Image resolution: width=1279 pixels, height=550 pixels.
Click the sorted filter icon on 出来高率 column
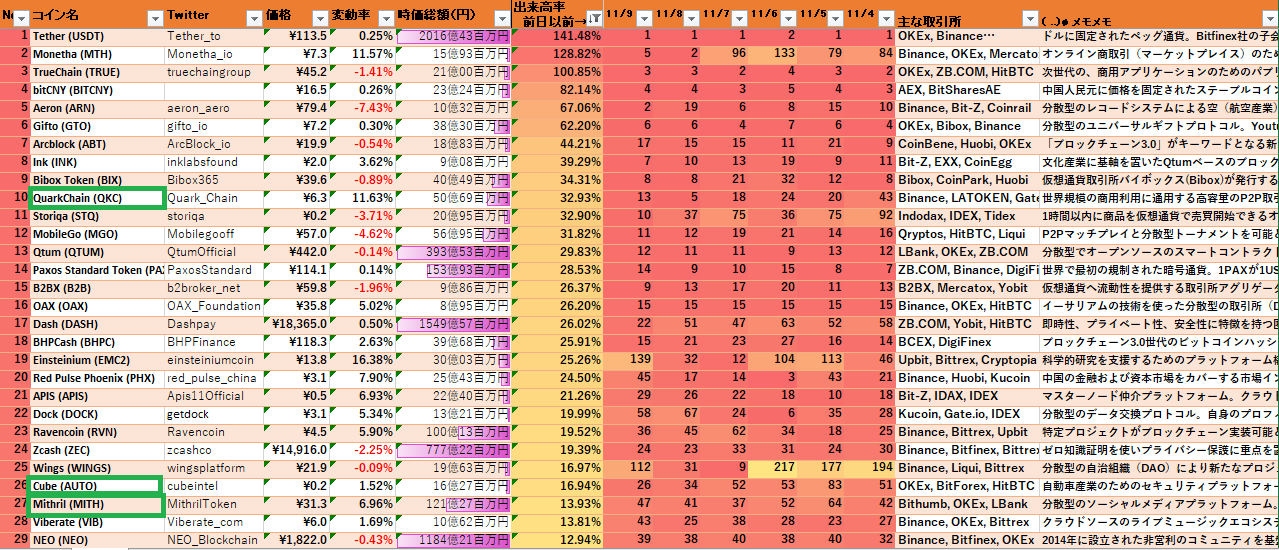click(594, 18)
